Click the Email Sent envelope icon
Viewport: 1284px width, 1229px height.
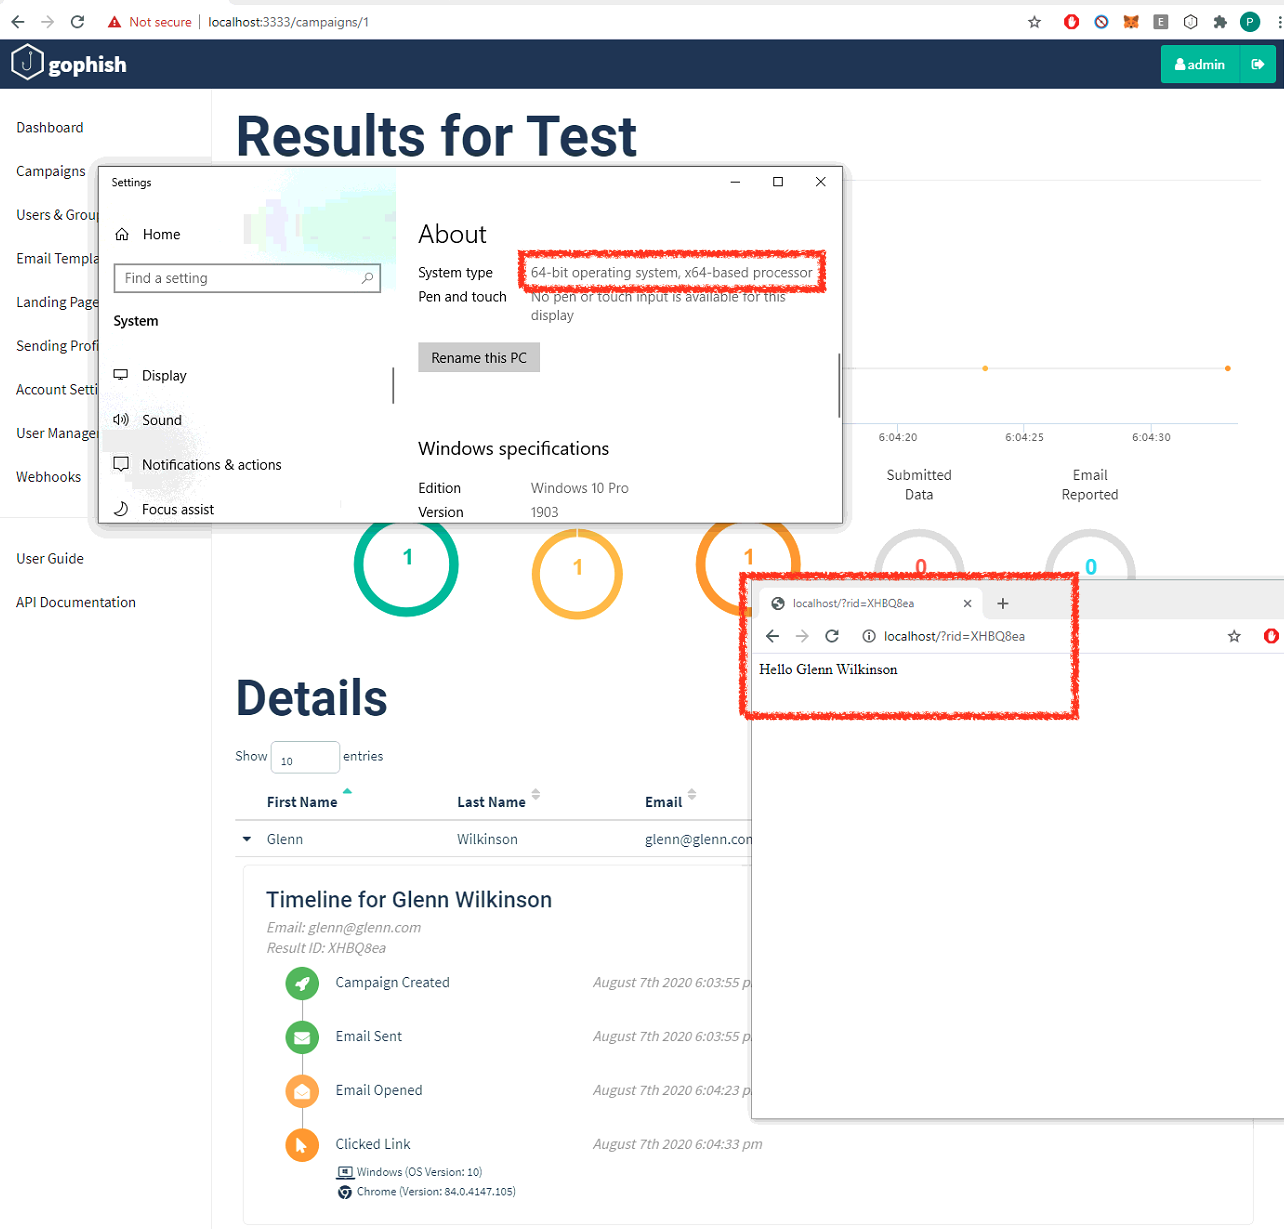click(x=302, y=1037)
